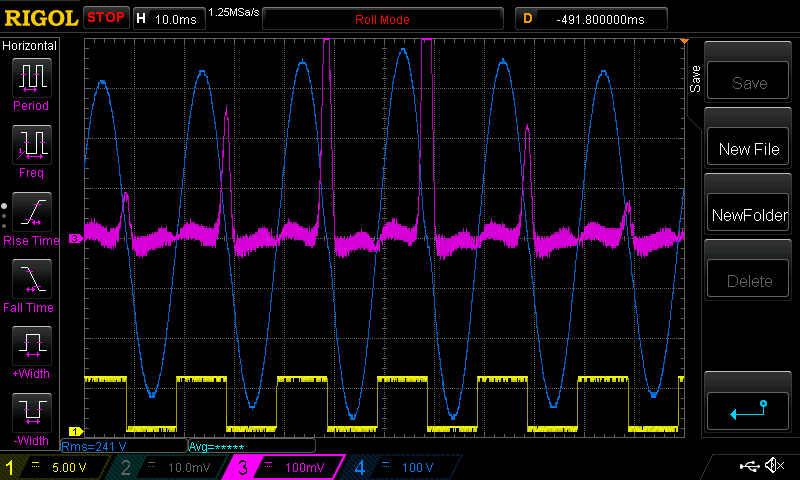Click the horizontal timebase 10.0ms field
Image resolution: width=800 pixels, height=480 pixels.
coord(167,18)
